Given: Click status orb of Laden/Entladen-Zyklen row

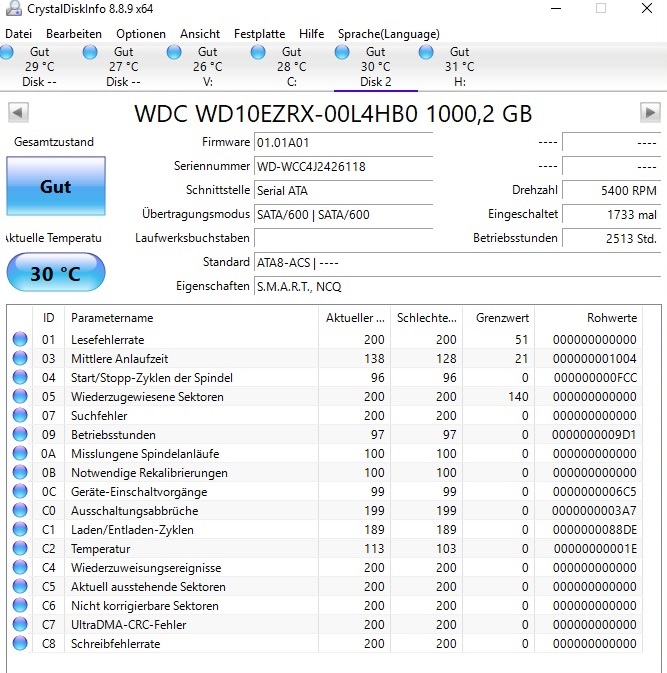Looking at the screenshot, I should click(20, 530).
